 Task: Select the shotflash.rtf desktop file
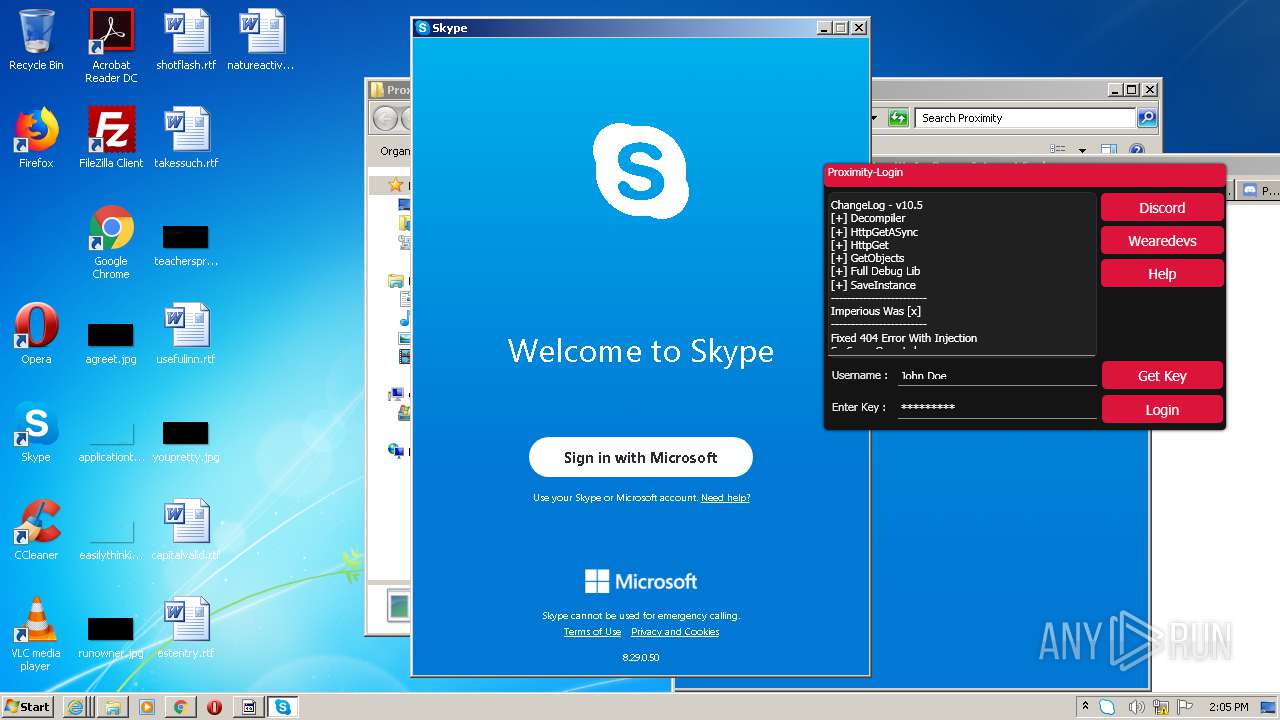(x=186, y=40)
